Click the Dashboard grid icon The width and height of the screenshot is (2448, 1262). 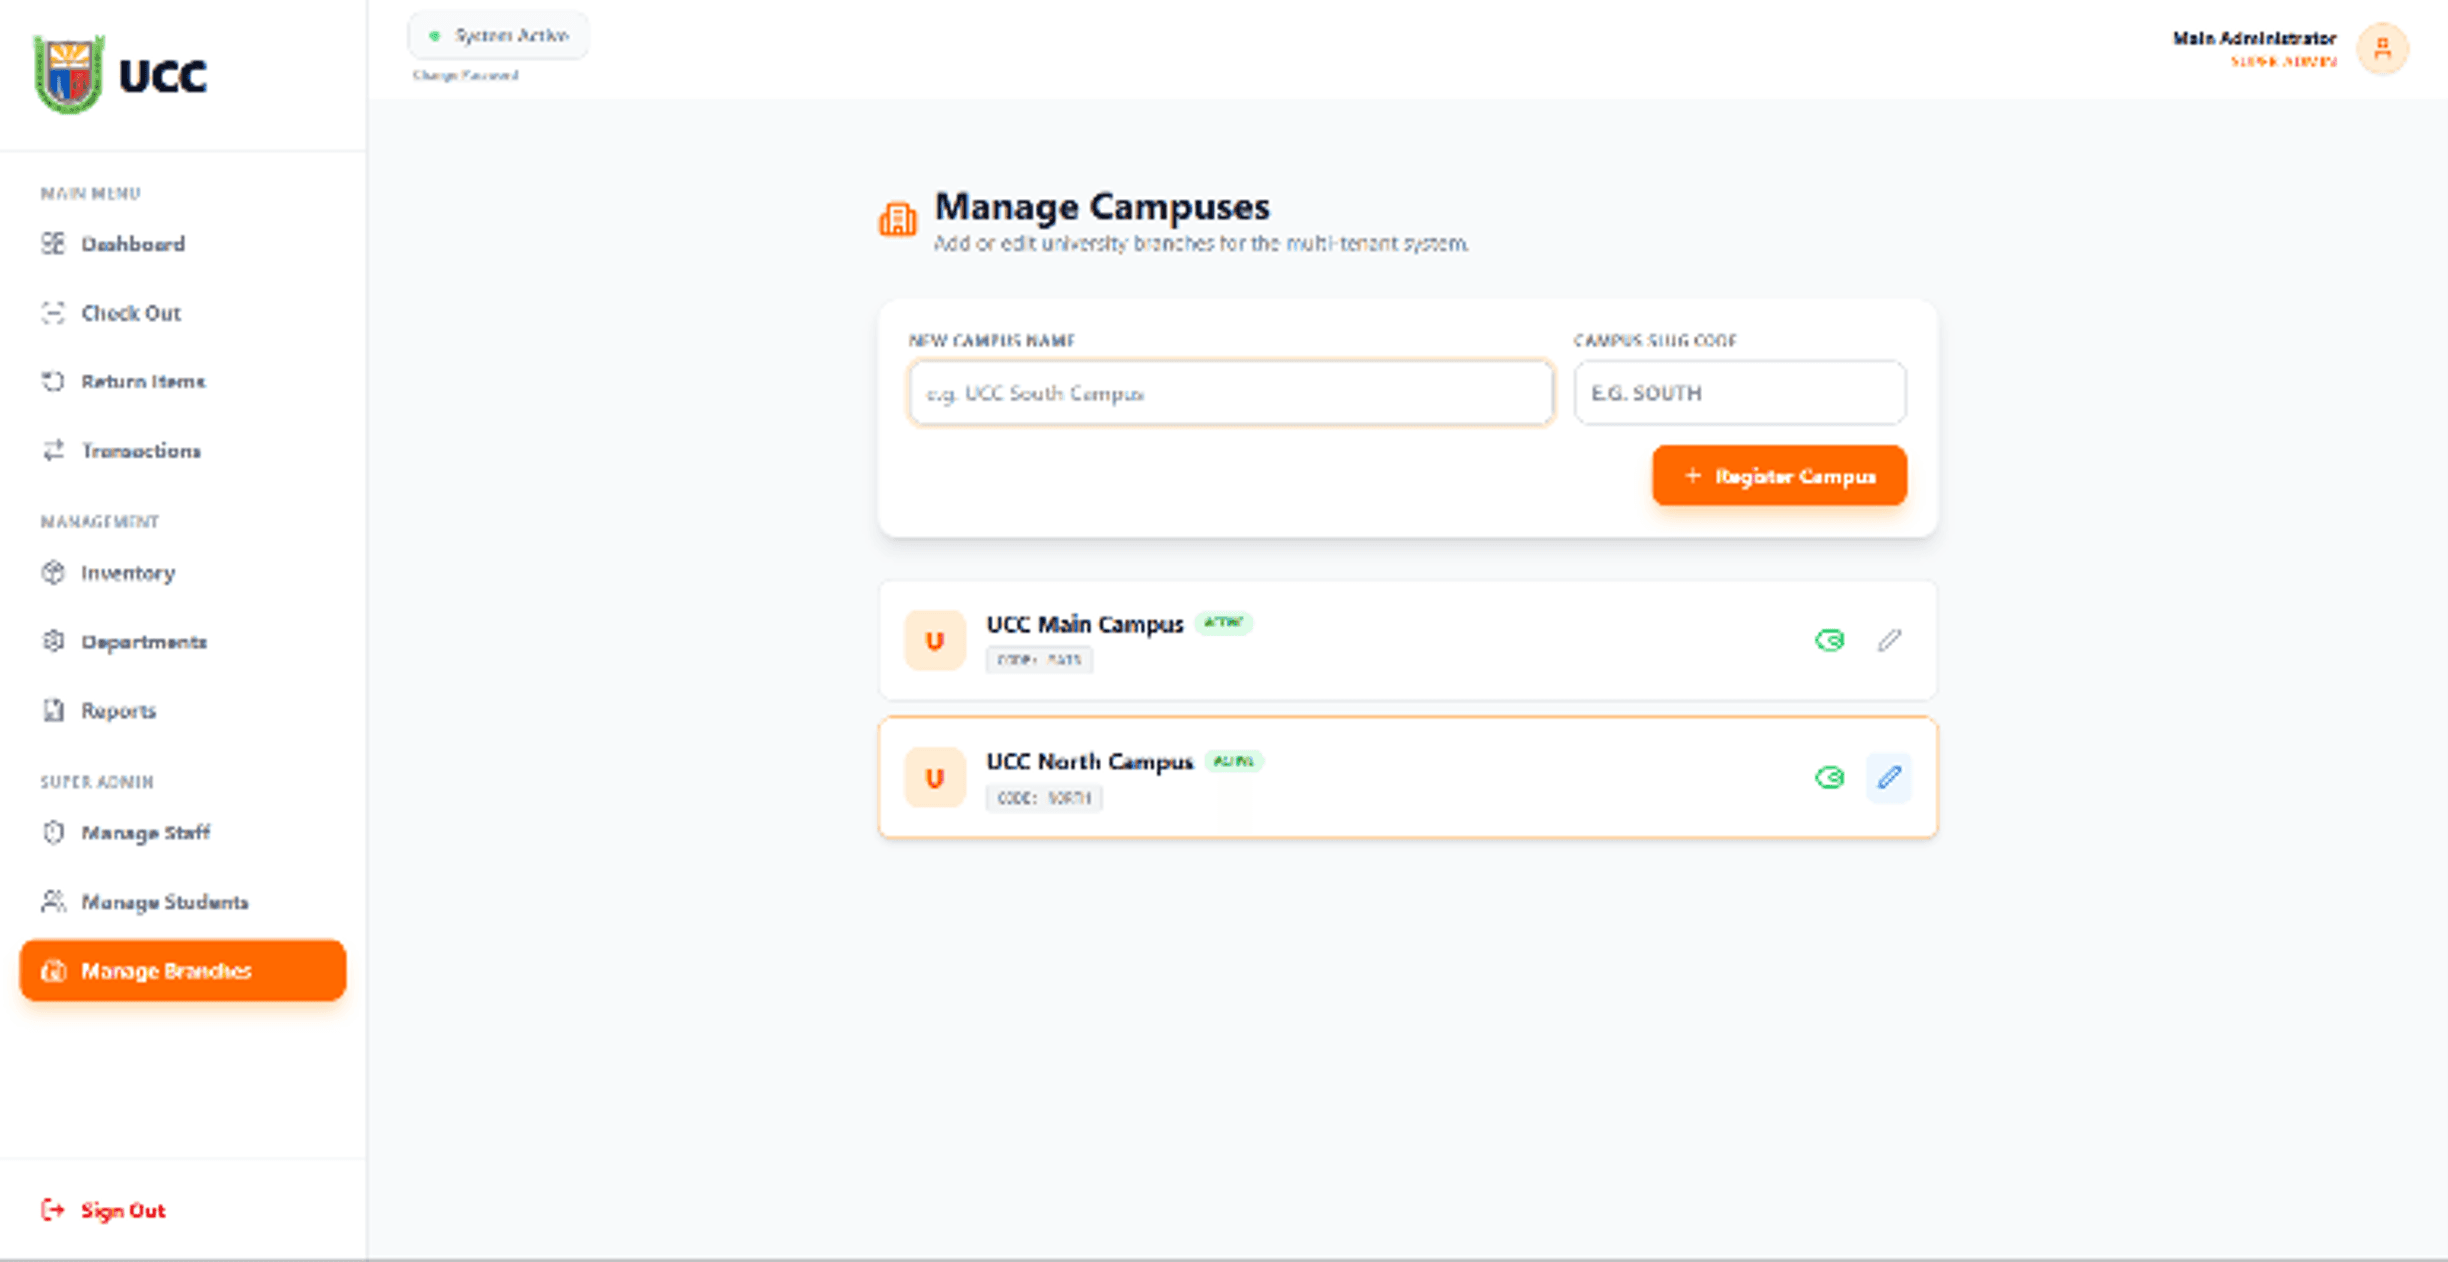[x=53, y=243]
